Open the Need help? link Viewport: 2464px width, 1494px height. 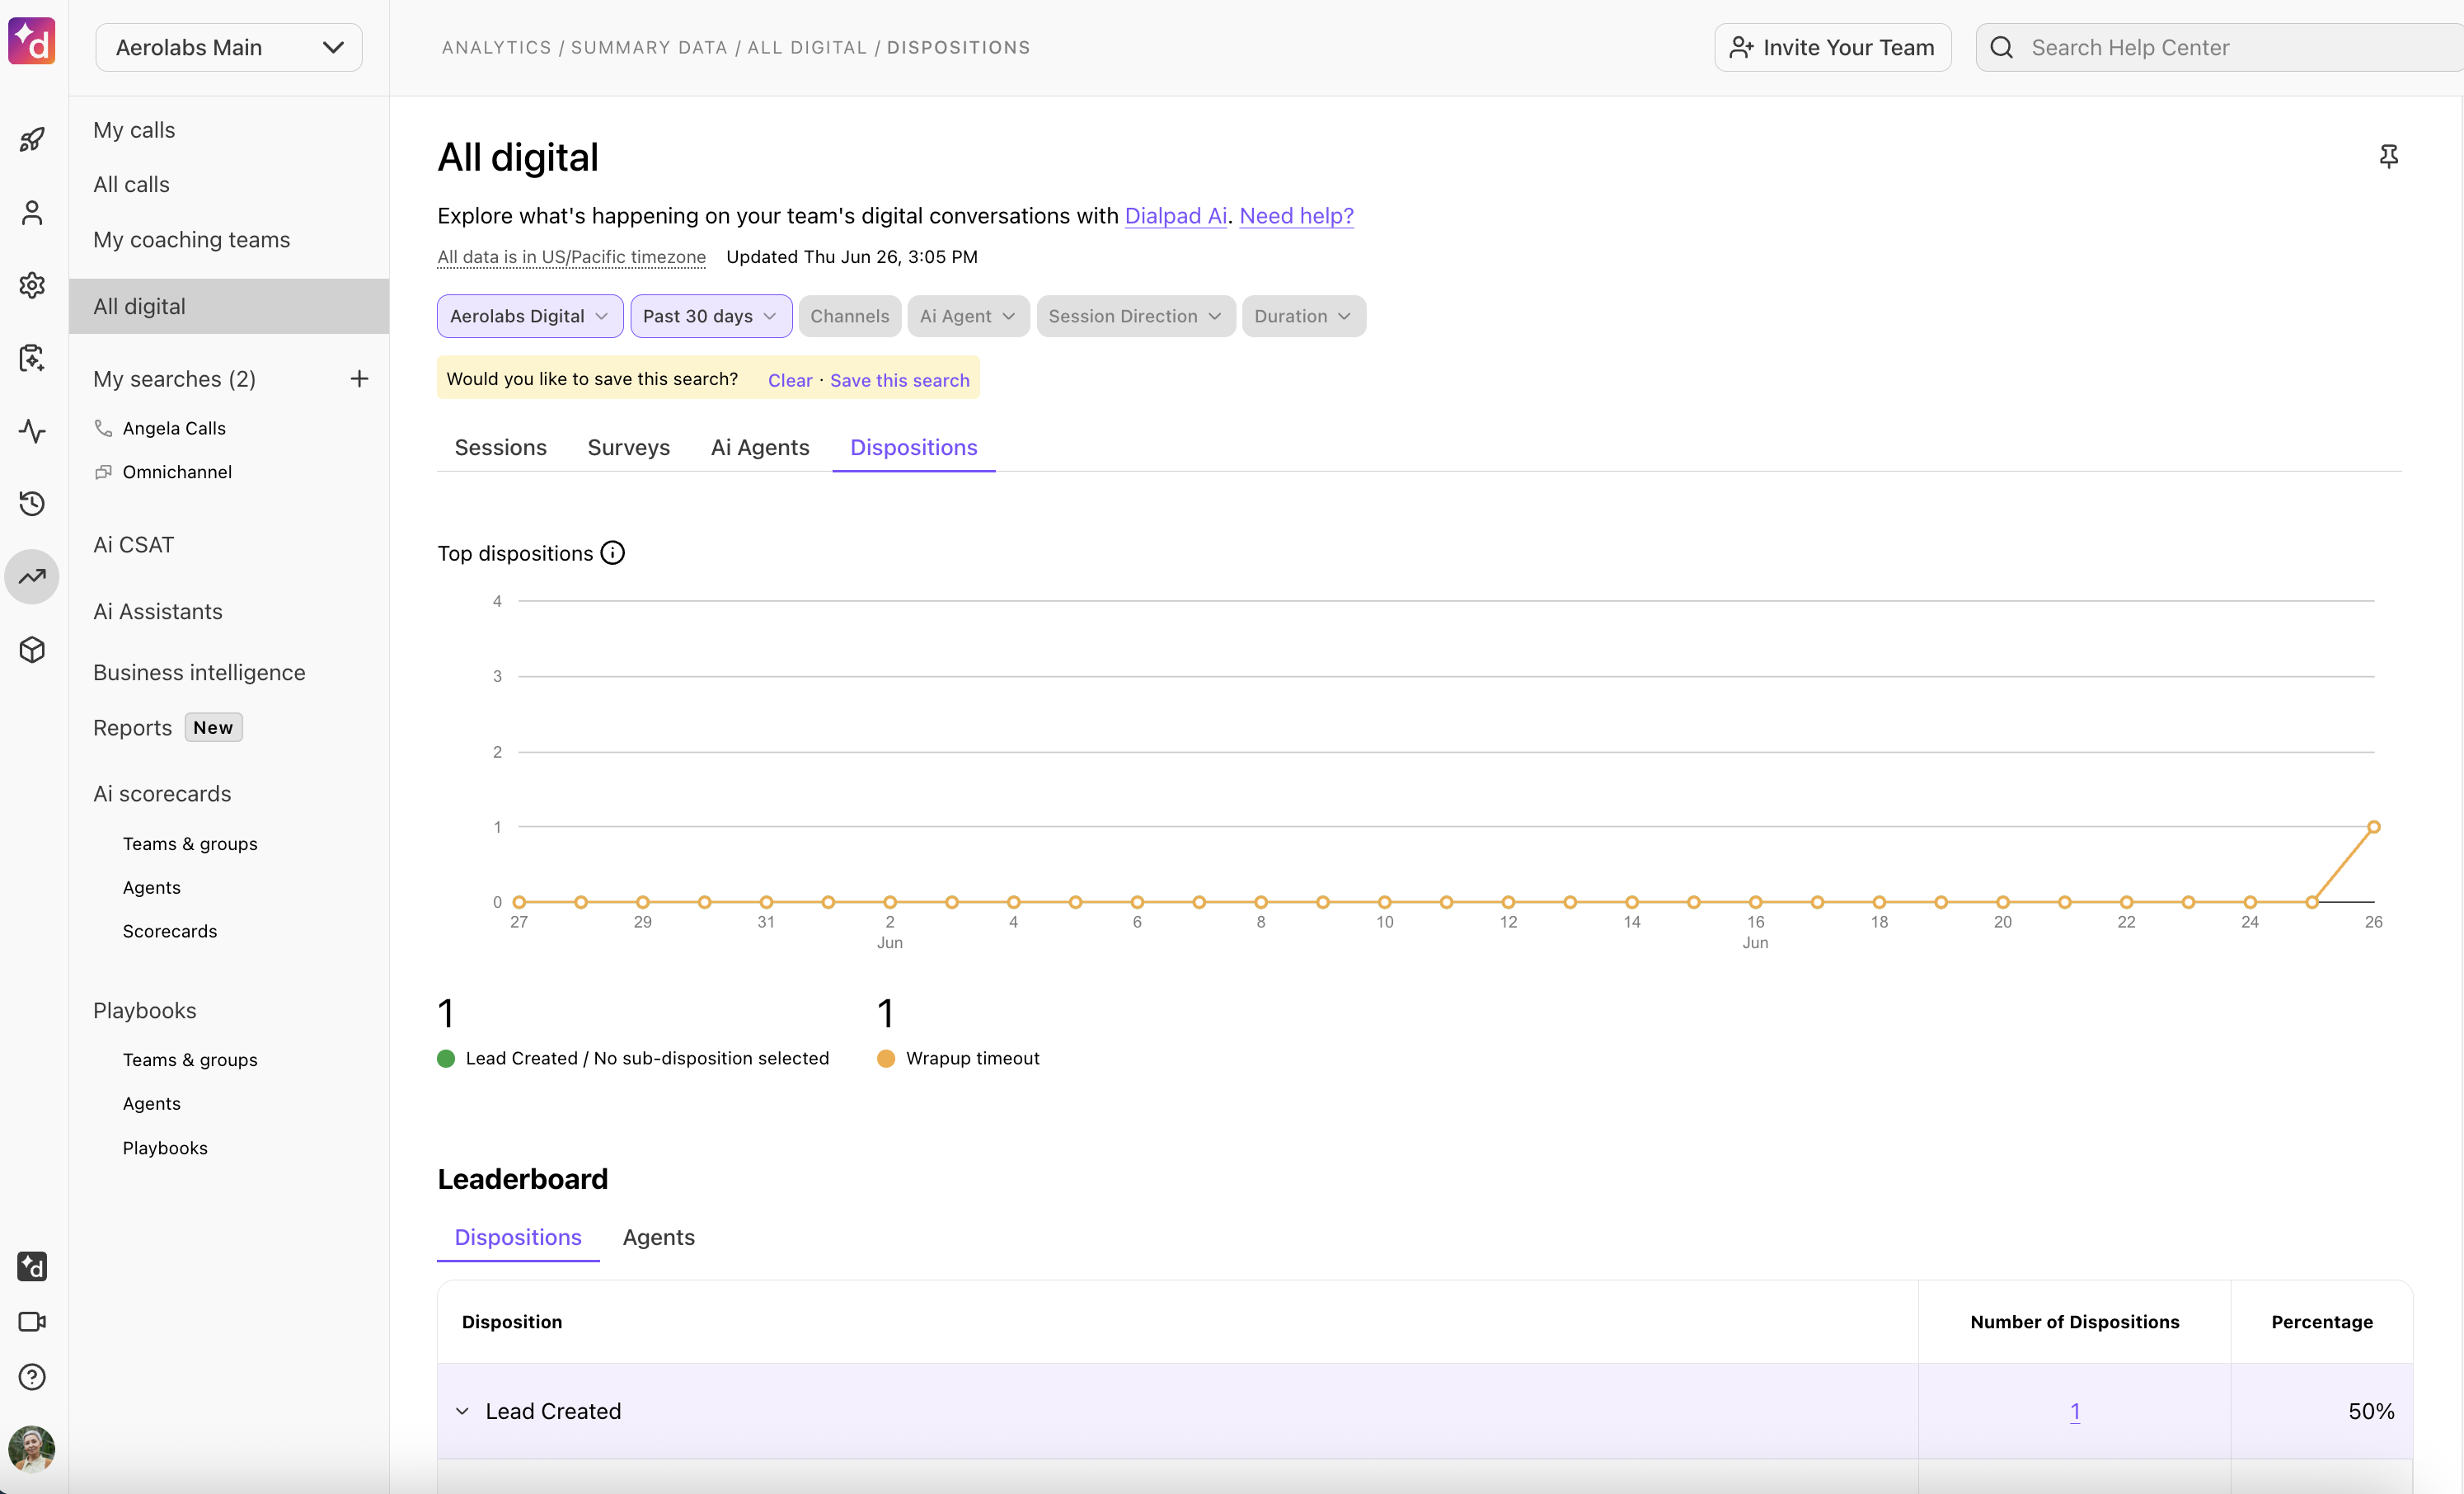(1297, 216)
